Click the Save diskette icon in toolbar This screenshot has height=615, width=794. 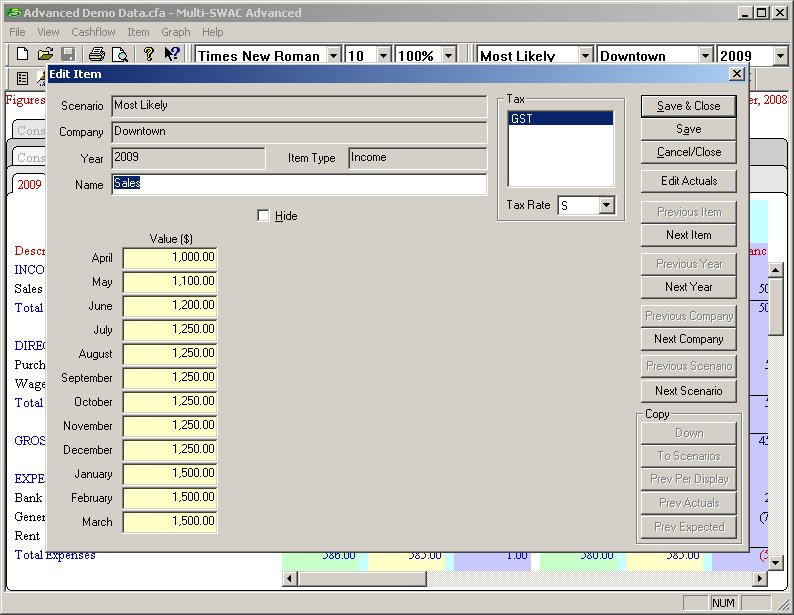pyautogui.click(x=68, y=55)
